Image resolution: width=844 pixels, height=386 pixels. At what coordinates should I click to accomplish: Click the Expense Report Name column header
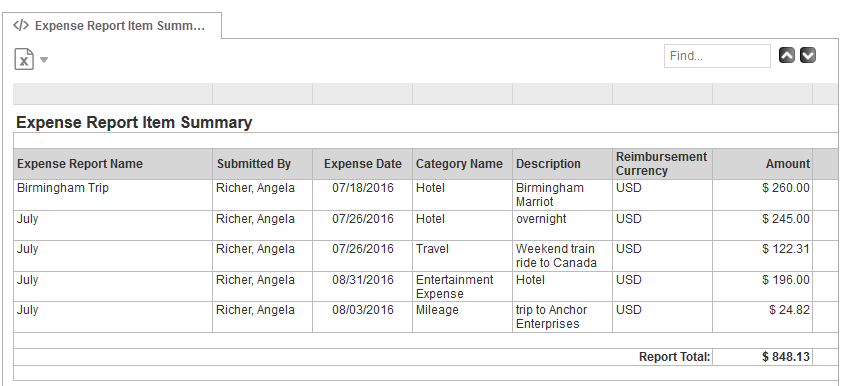(80, 164)
